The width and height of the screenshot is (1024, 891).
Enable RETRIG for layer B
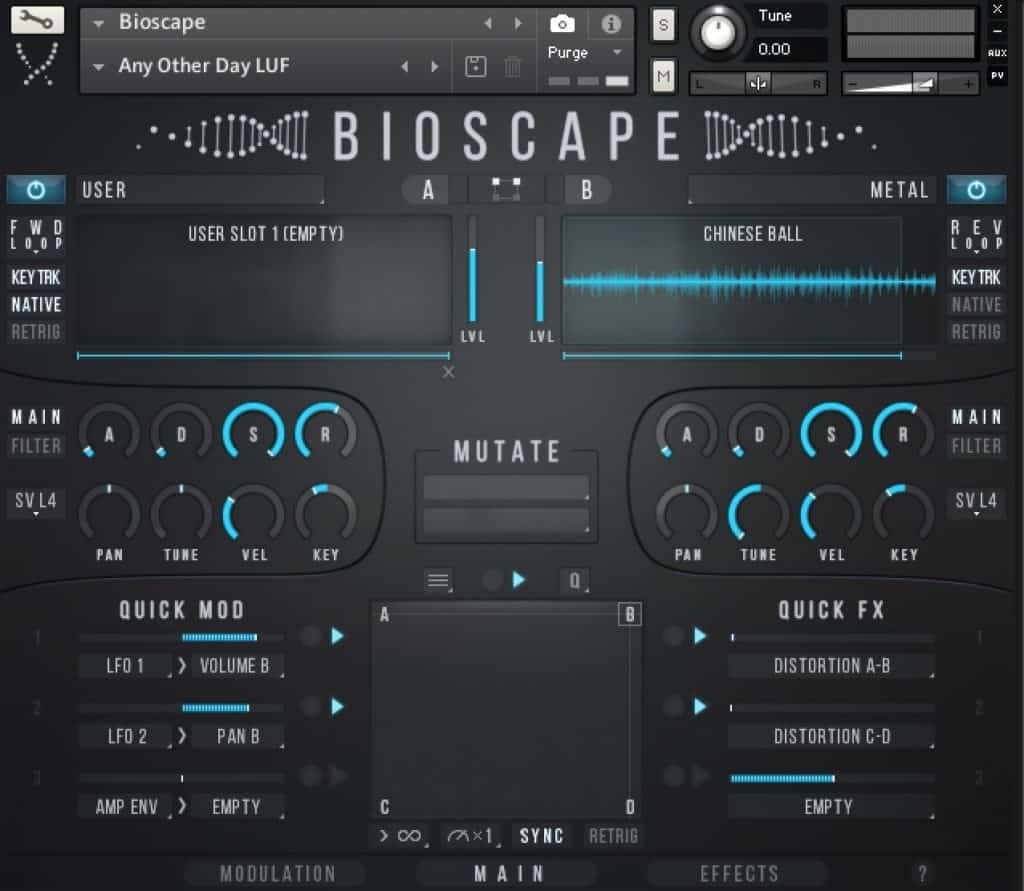tap(976, 332)
